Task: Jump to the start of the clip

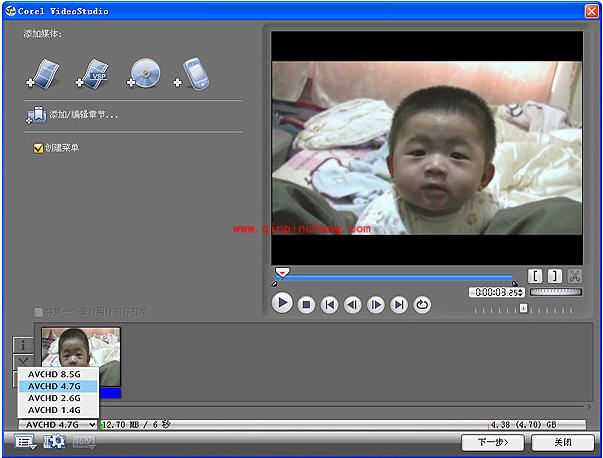Action: tap(330, 304)
